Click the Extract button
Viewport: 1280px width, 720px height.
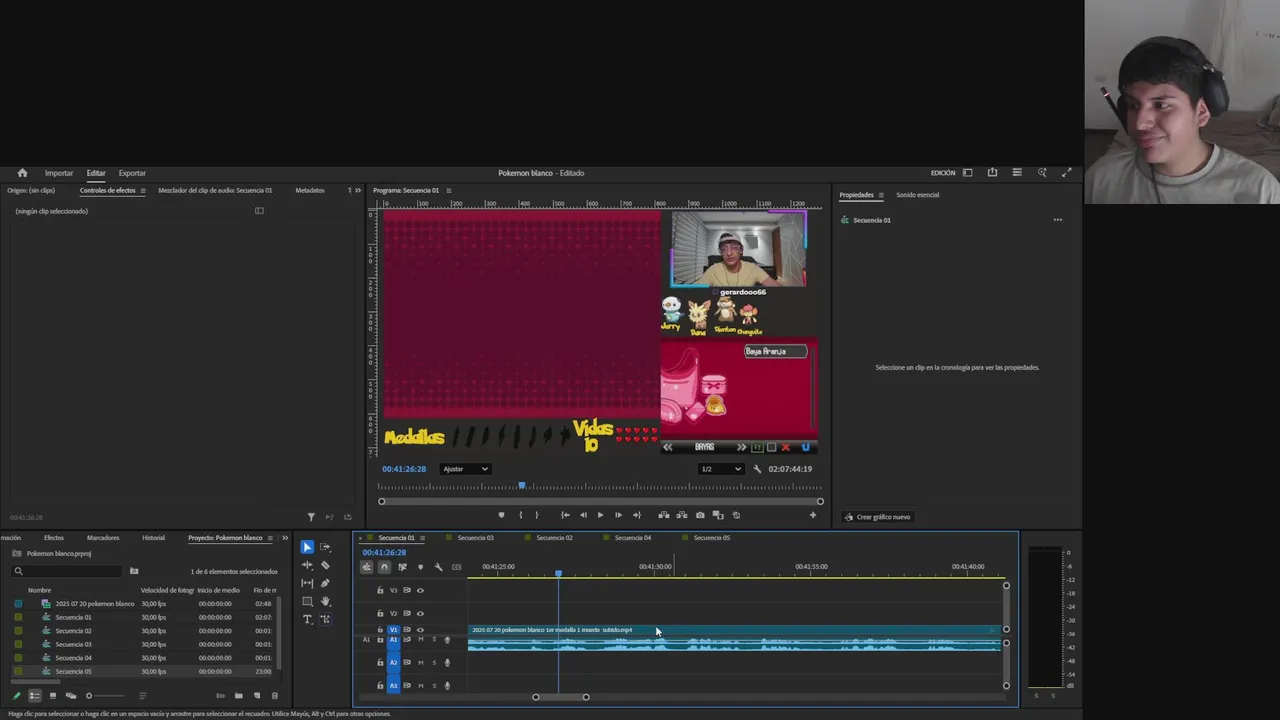coord(681,515)
